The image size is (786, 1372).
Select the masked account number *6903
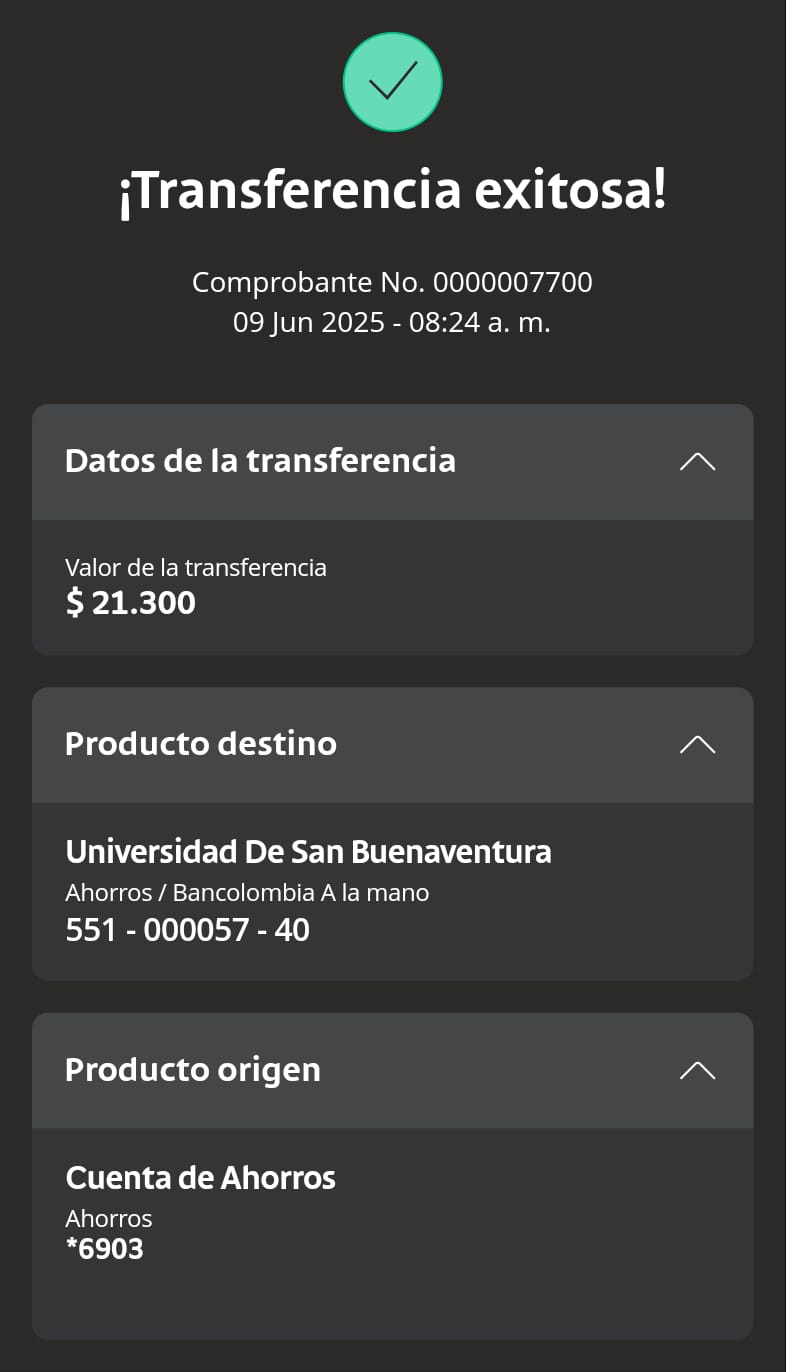[x=104, y=1249]
